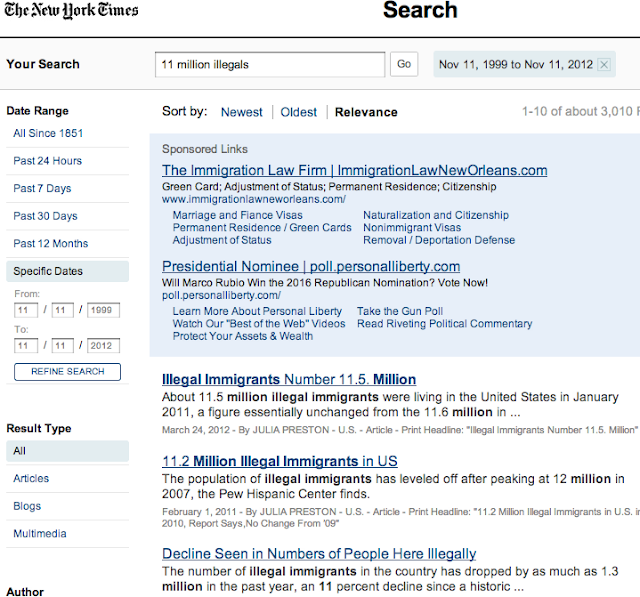
Task: Click the Refine Search button
Action: point(67,372)
